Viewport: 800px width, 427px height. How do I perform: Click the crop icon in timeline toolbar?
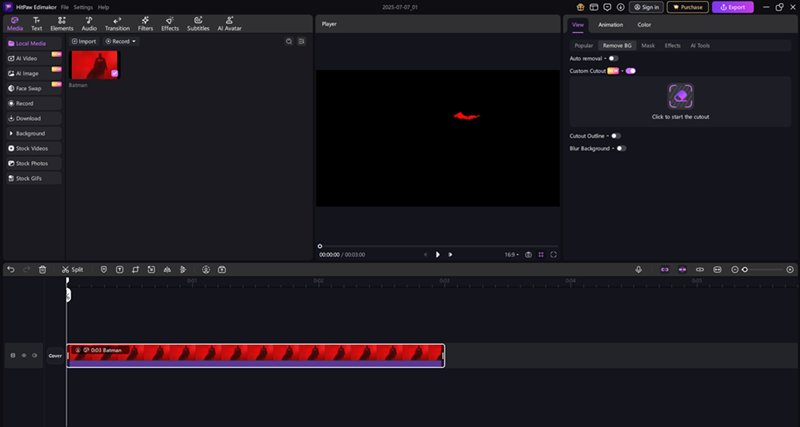pyautogui.click(x=135, y=269)
